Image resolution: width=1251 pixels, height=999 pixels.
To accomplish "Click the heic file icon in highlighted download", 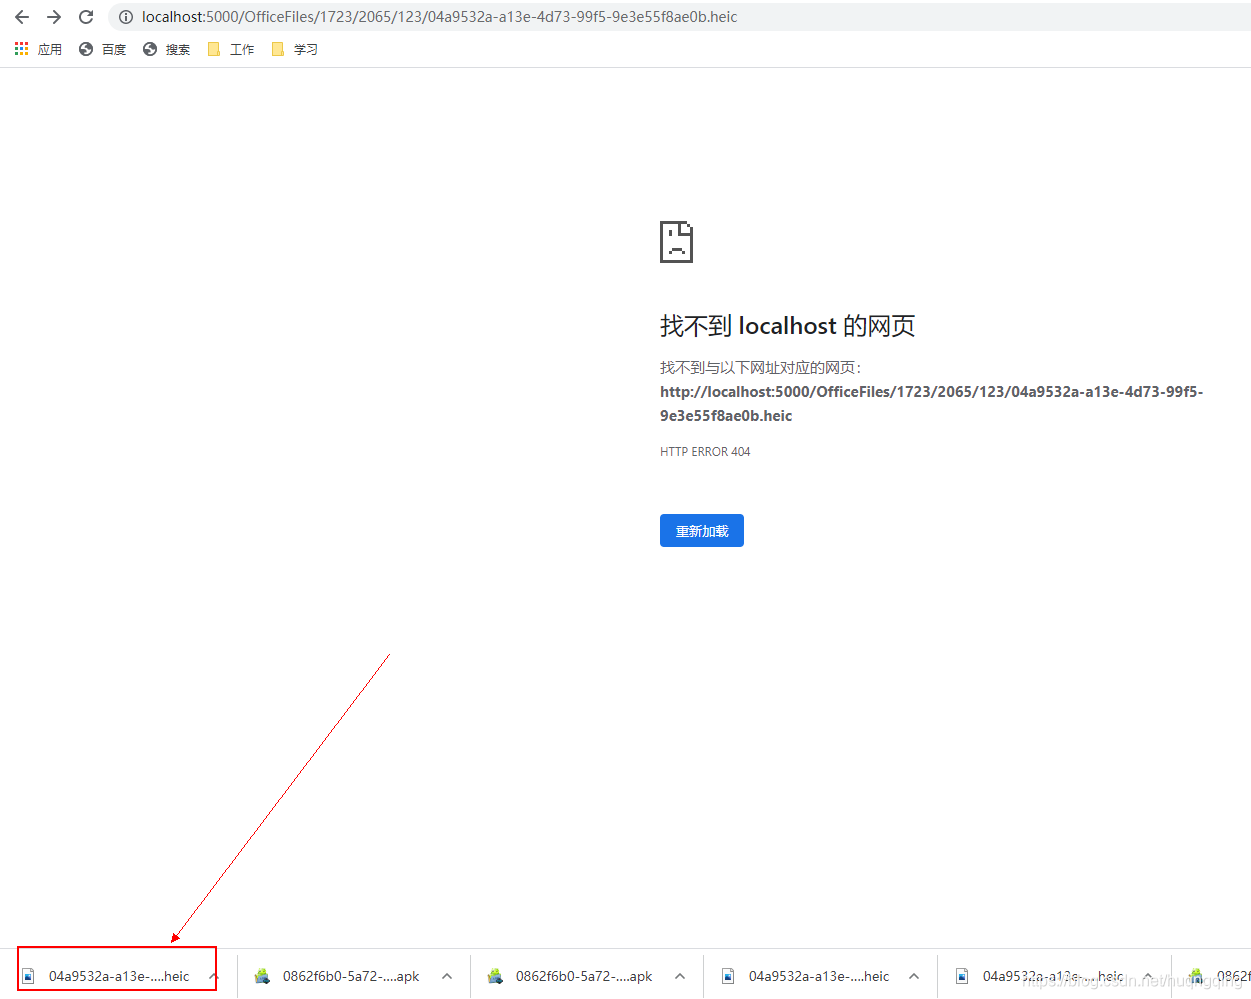I will [27, 976].
